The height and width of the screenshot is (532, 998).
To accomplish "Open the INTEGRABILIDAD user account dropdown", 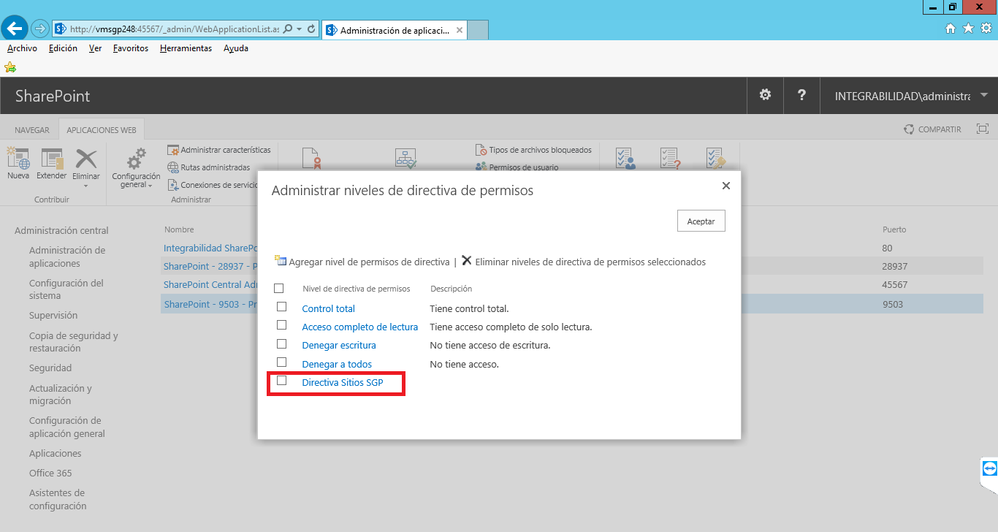I will [x=984, y=95].
